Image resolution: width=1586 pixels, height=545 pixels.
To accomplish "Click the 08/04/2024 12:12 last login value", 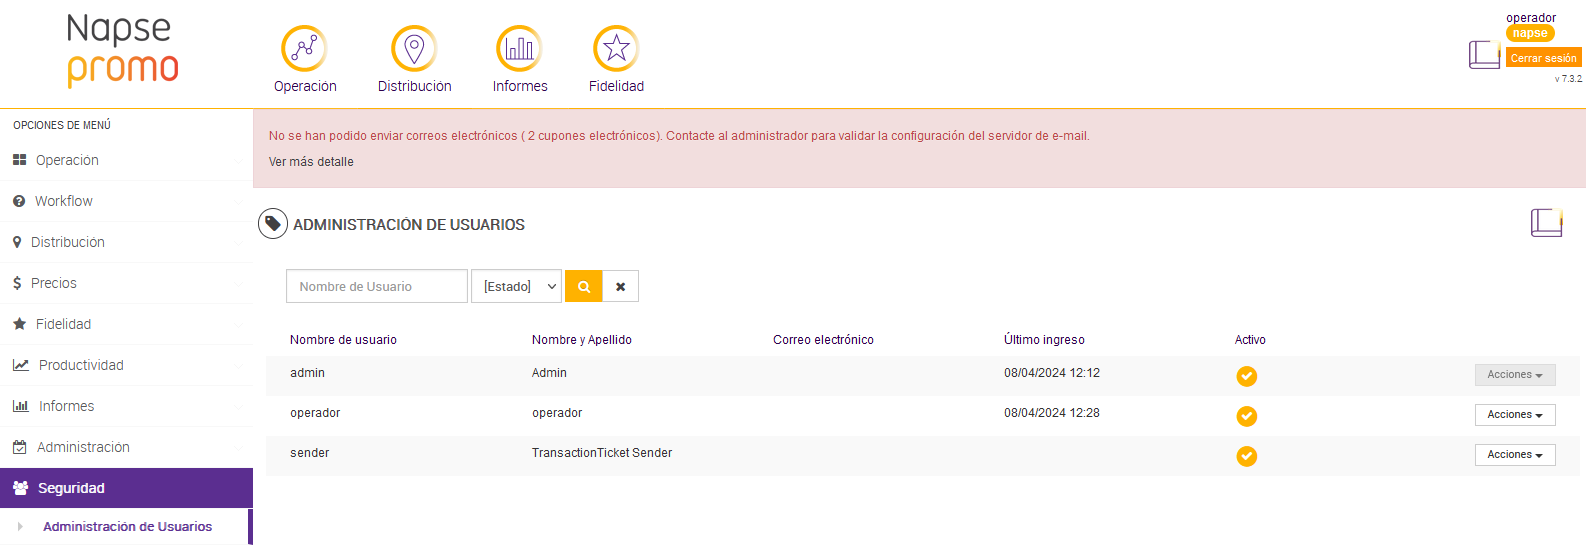I will coord(1052,373).
